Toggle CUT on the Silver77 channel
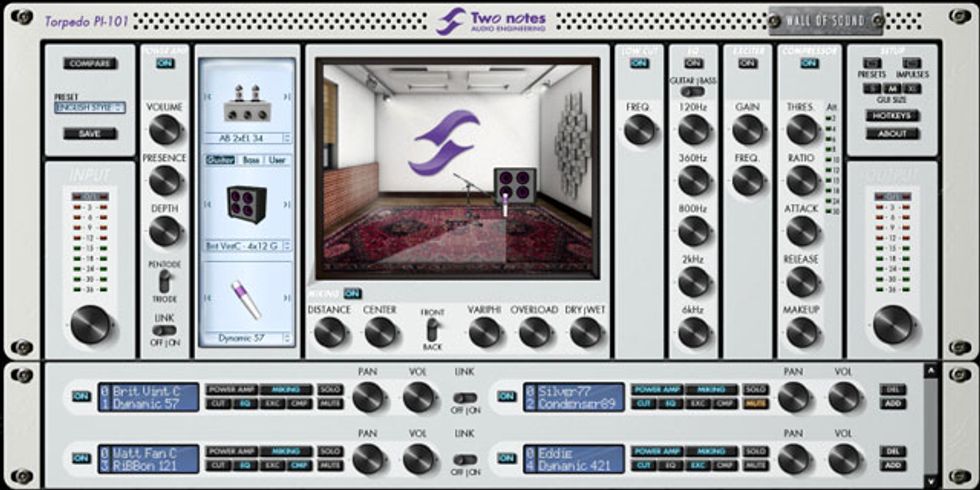The width and height of the screenshot is (980, 490). pos(642,404)
